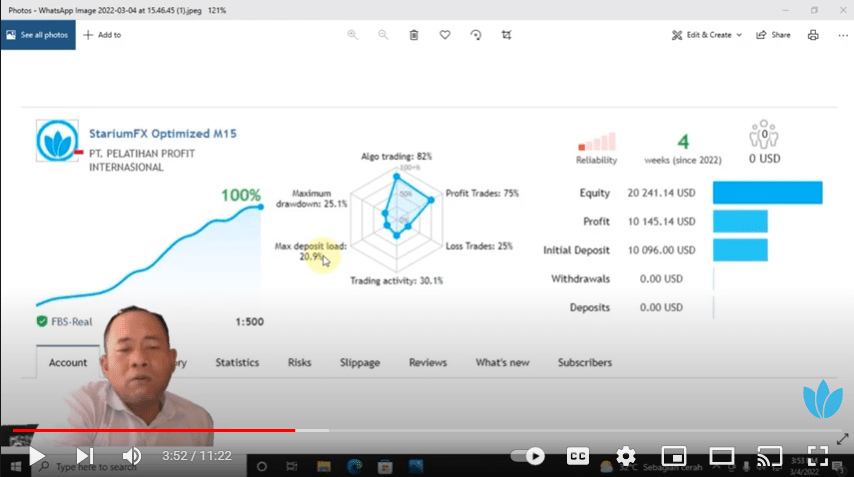854x477 pixels.
Task: Zoom out of the photo
Action: 383,35
